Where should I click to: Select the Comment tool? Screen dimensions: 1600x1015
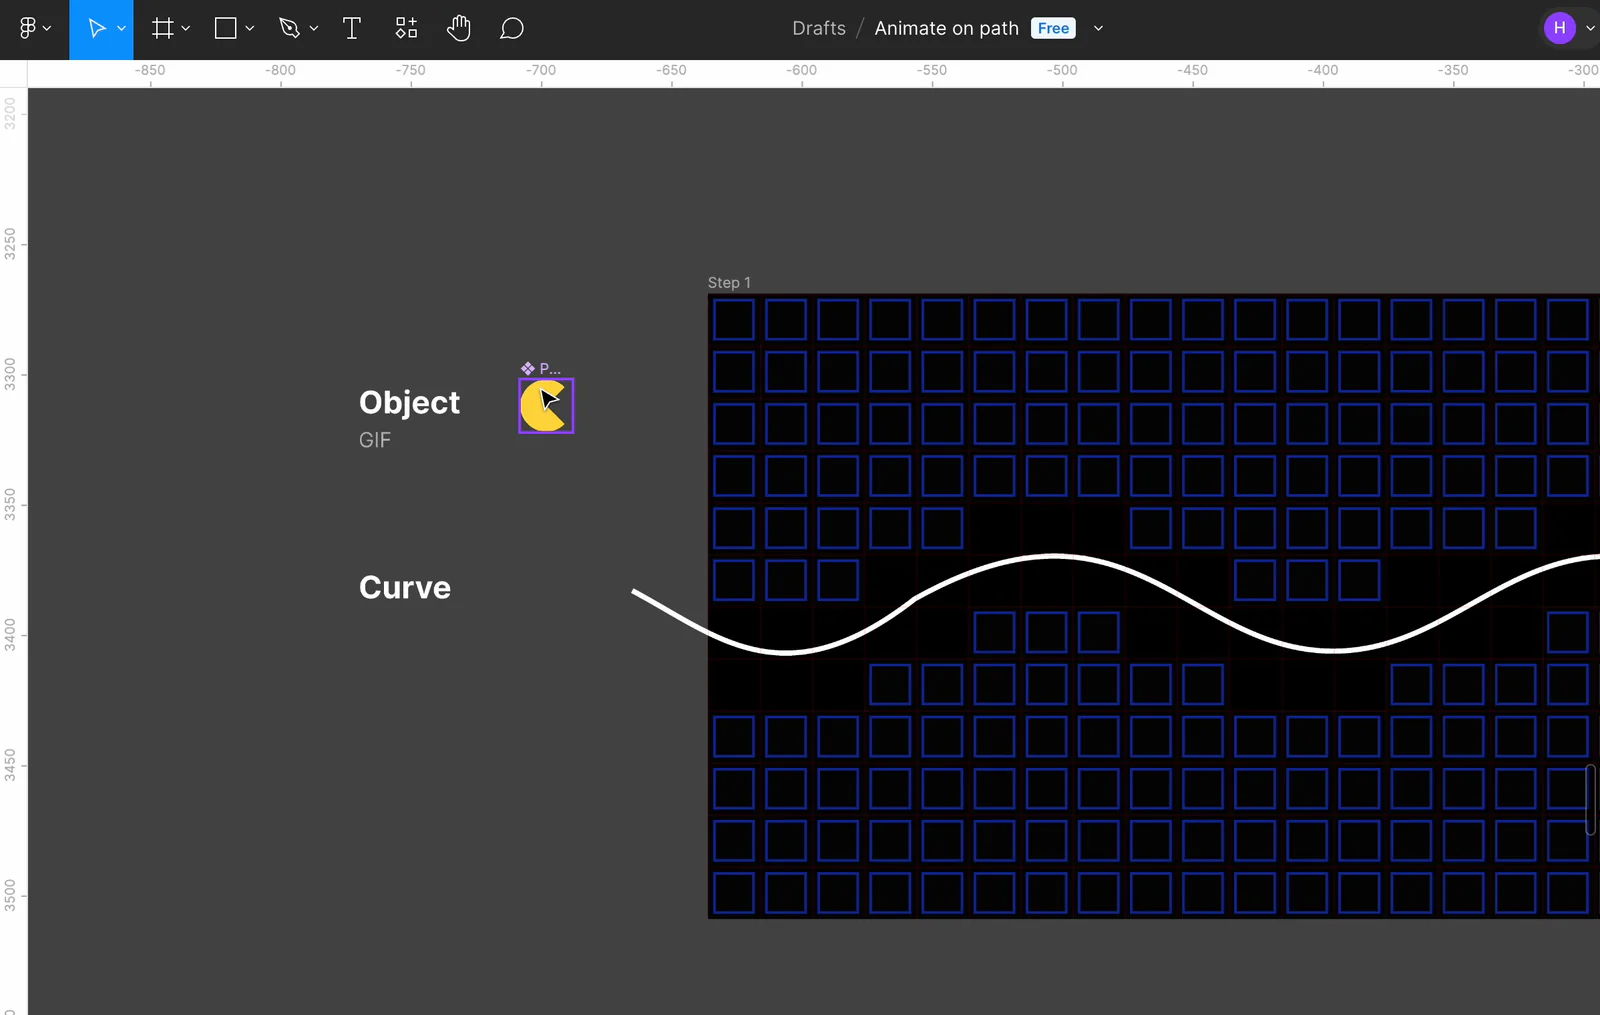512,29
